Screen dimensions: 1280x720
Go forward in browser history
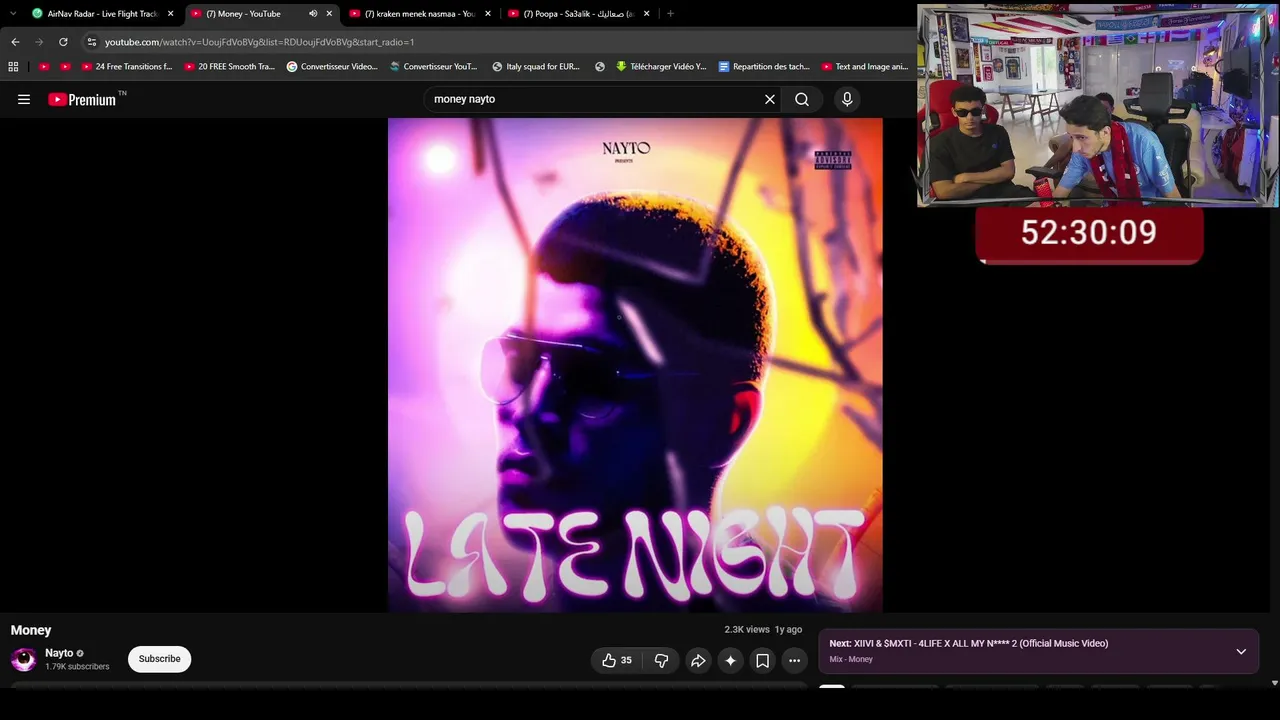(x=39, y=42)
